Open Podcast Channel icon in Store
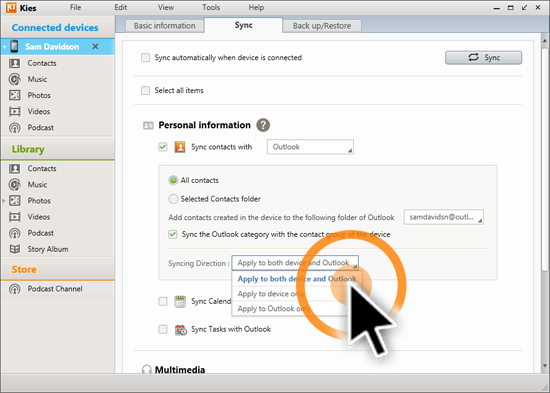Image resolution: width=550 pixels, height=393 pixels. click(14, 289)
